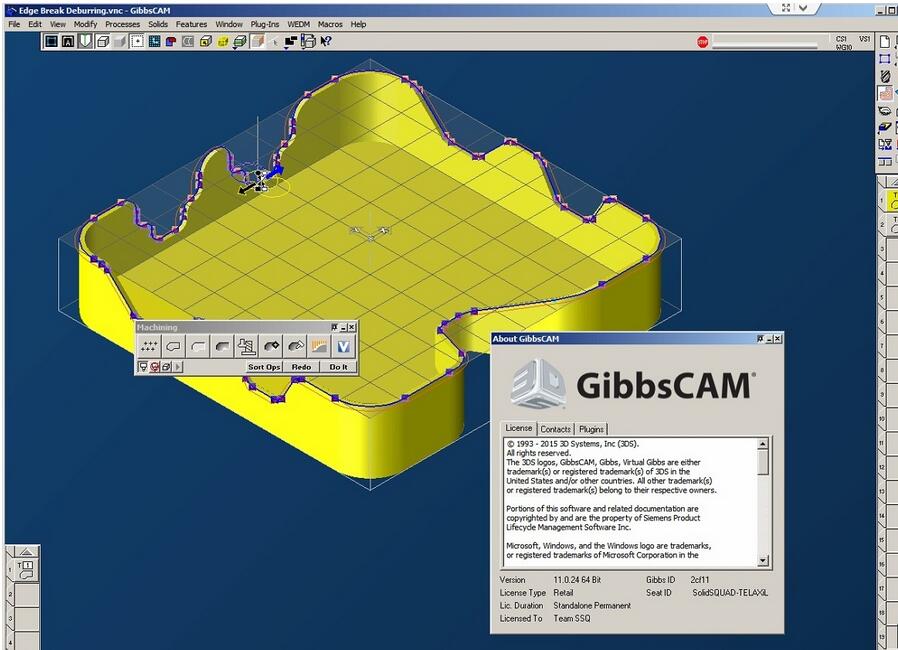Close the About GibbsCAM dialog
Screen dimensions: 898x650
click(778, 338)
